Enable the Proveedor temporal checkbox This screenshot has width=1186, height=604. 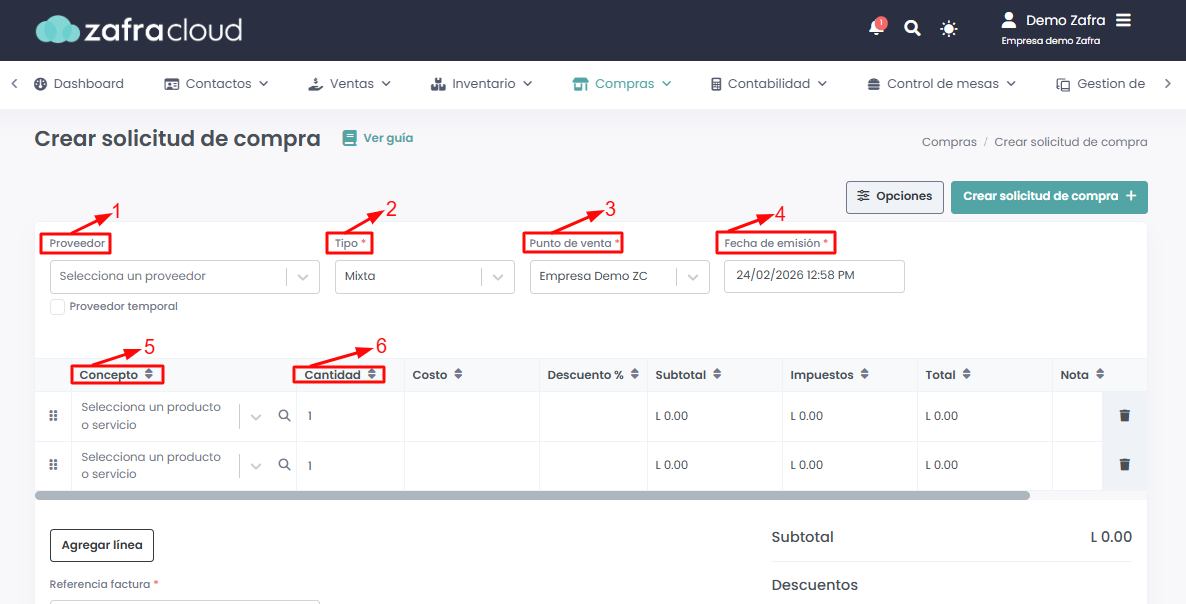[57, 307]
